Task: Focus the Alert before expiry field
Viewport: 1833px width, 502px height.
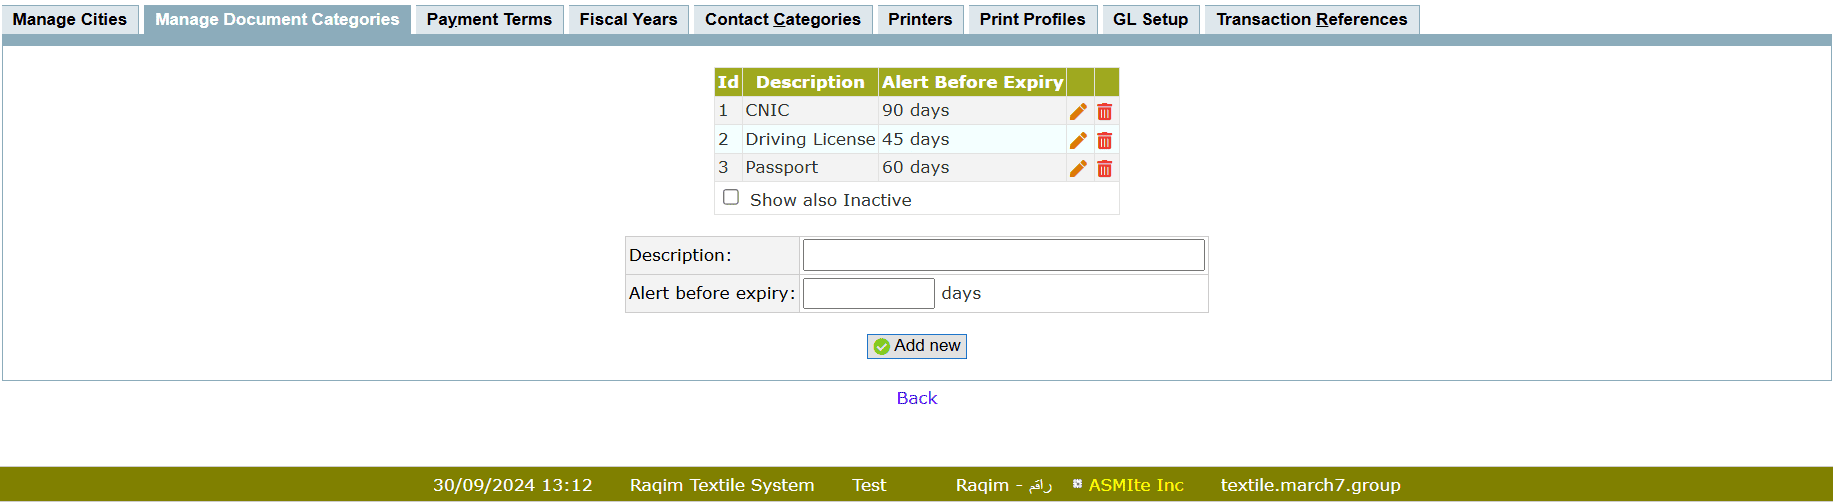Action: point(868,293)
